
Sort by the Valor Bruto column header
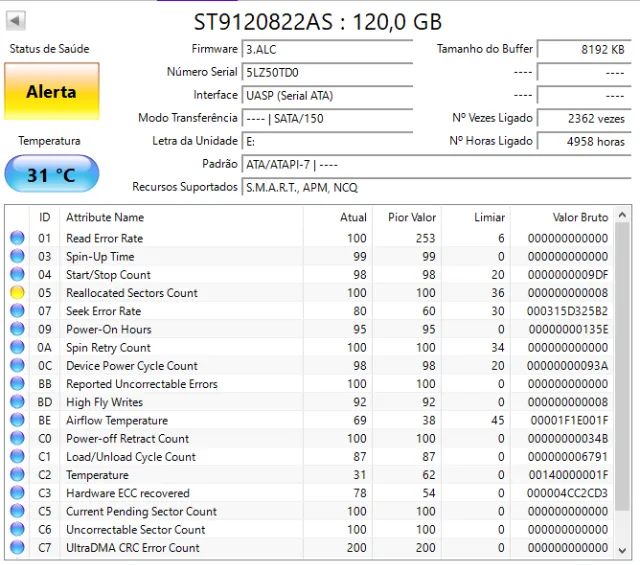click(x=563, y=217)
